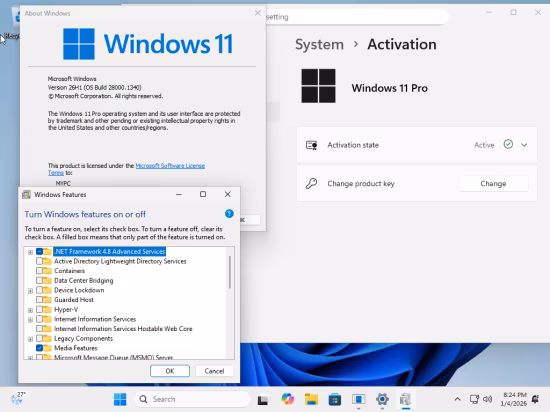
Task: Open the clock and date at 8:24 PM
Action: (x=514, y=399)
